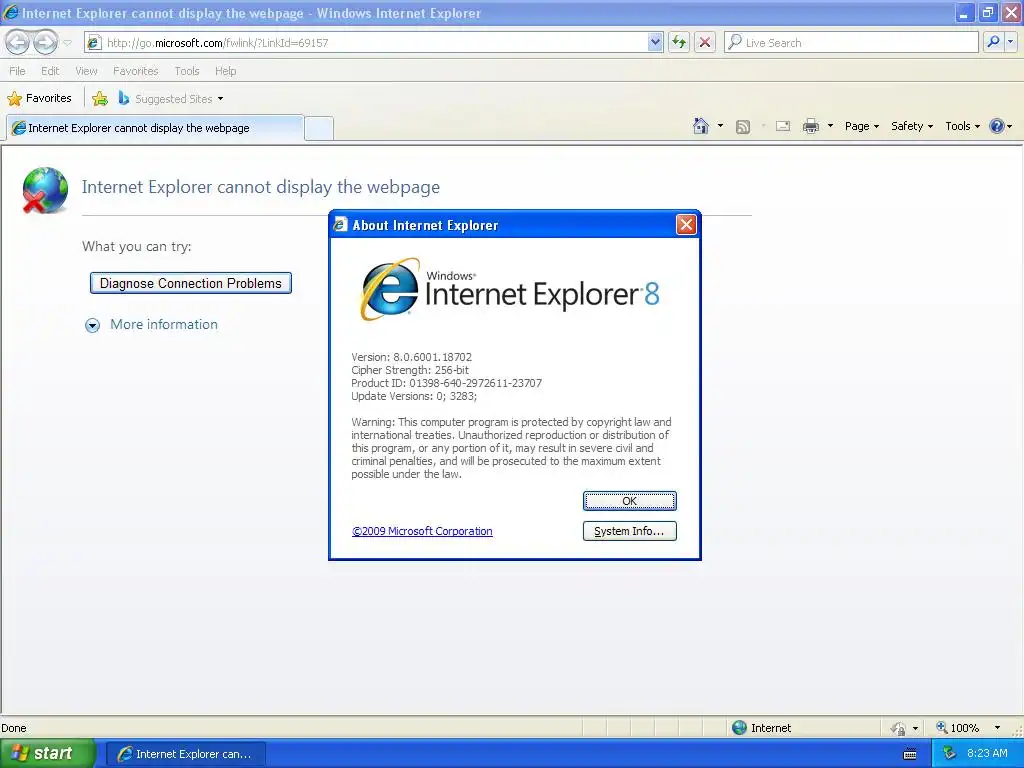The image size is (1024, 768).
Task: Expand the zoom level dropdown arrow
Action: pos(997,728)
